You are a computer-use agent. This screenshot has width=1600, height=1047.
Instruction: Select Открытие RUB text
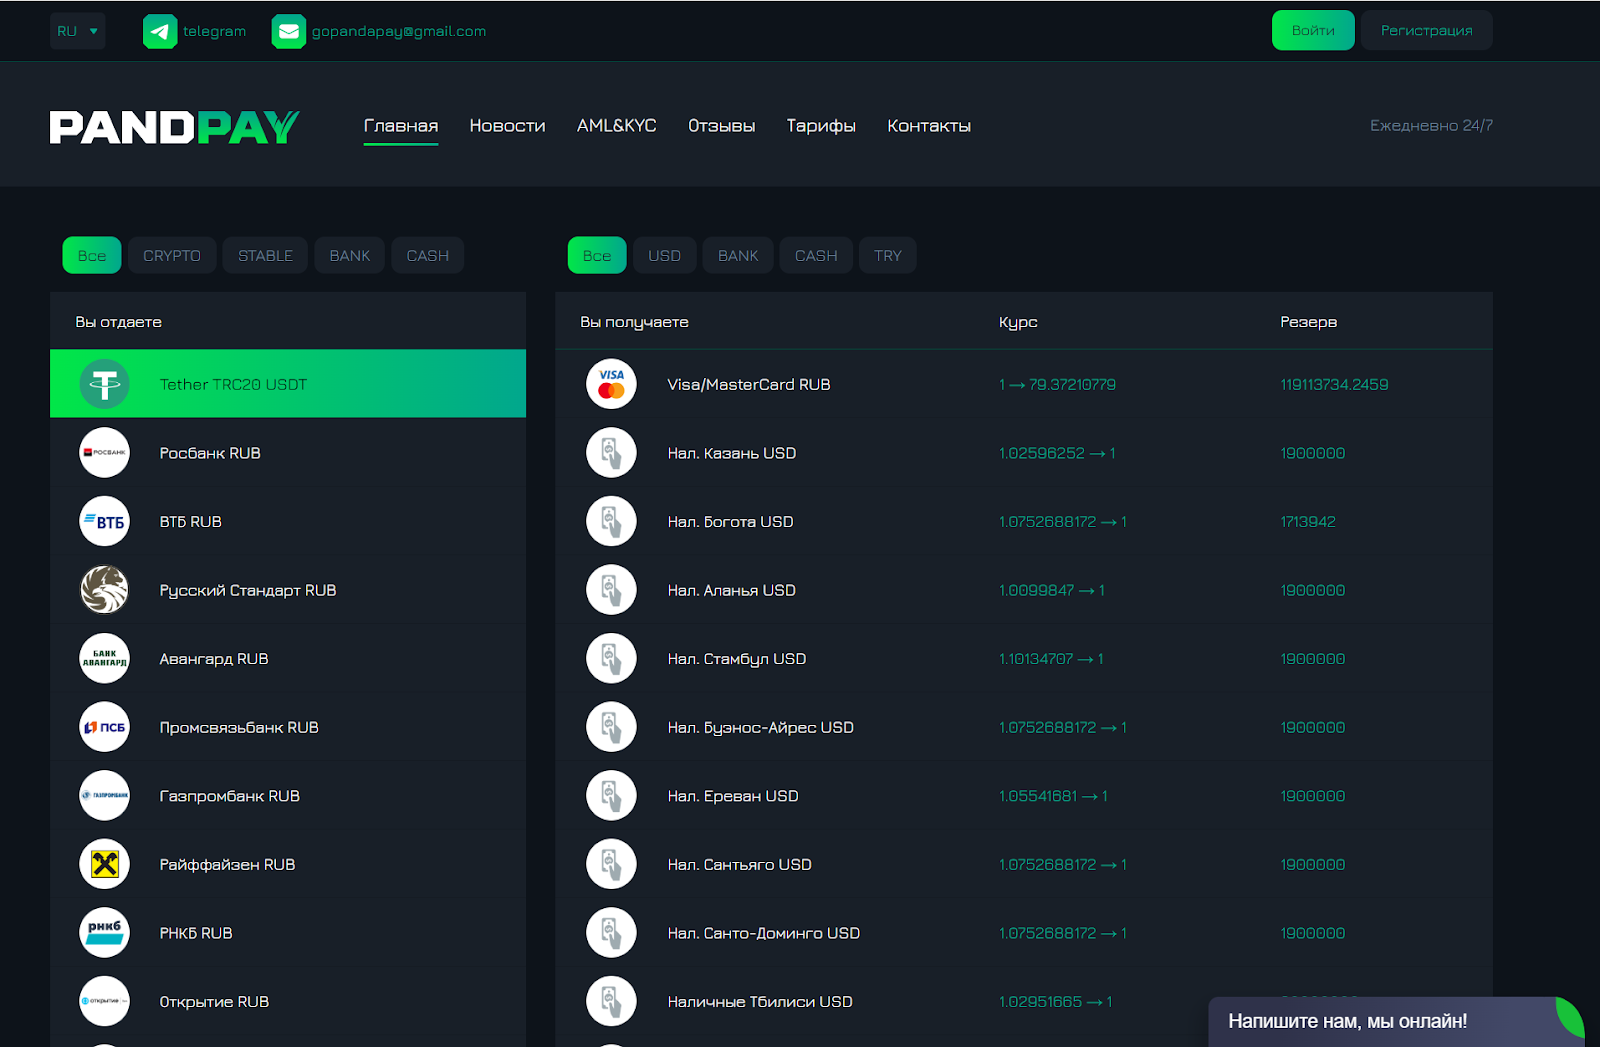pos(214,1002)
